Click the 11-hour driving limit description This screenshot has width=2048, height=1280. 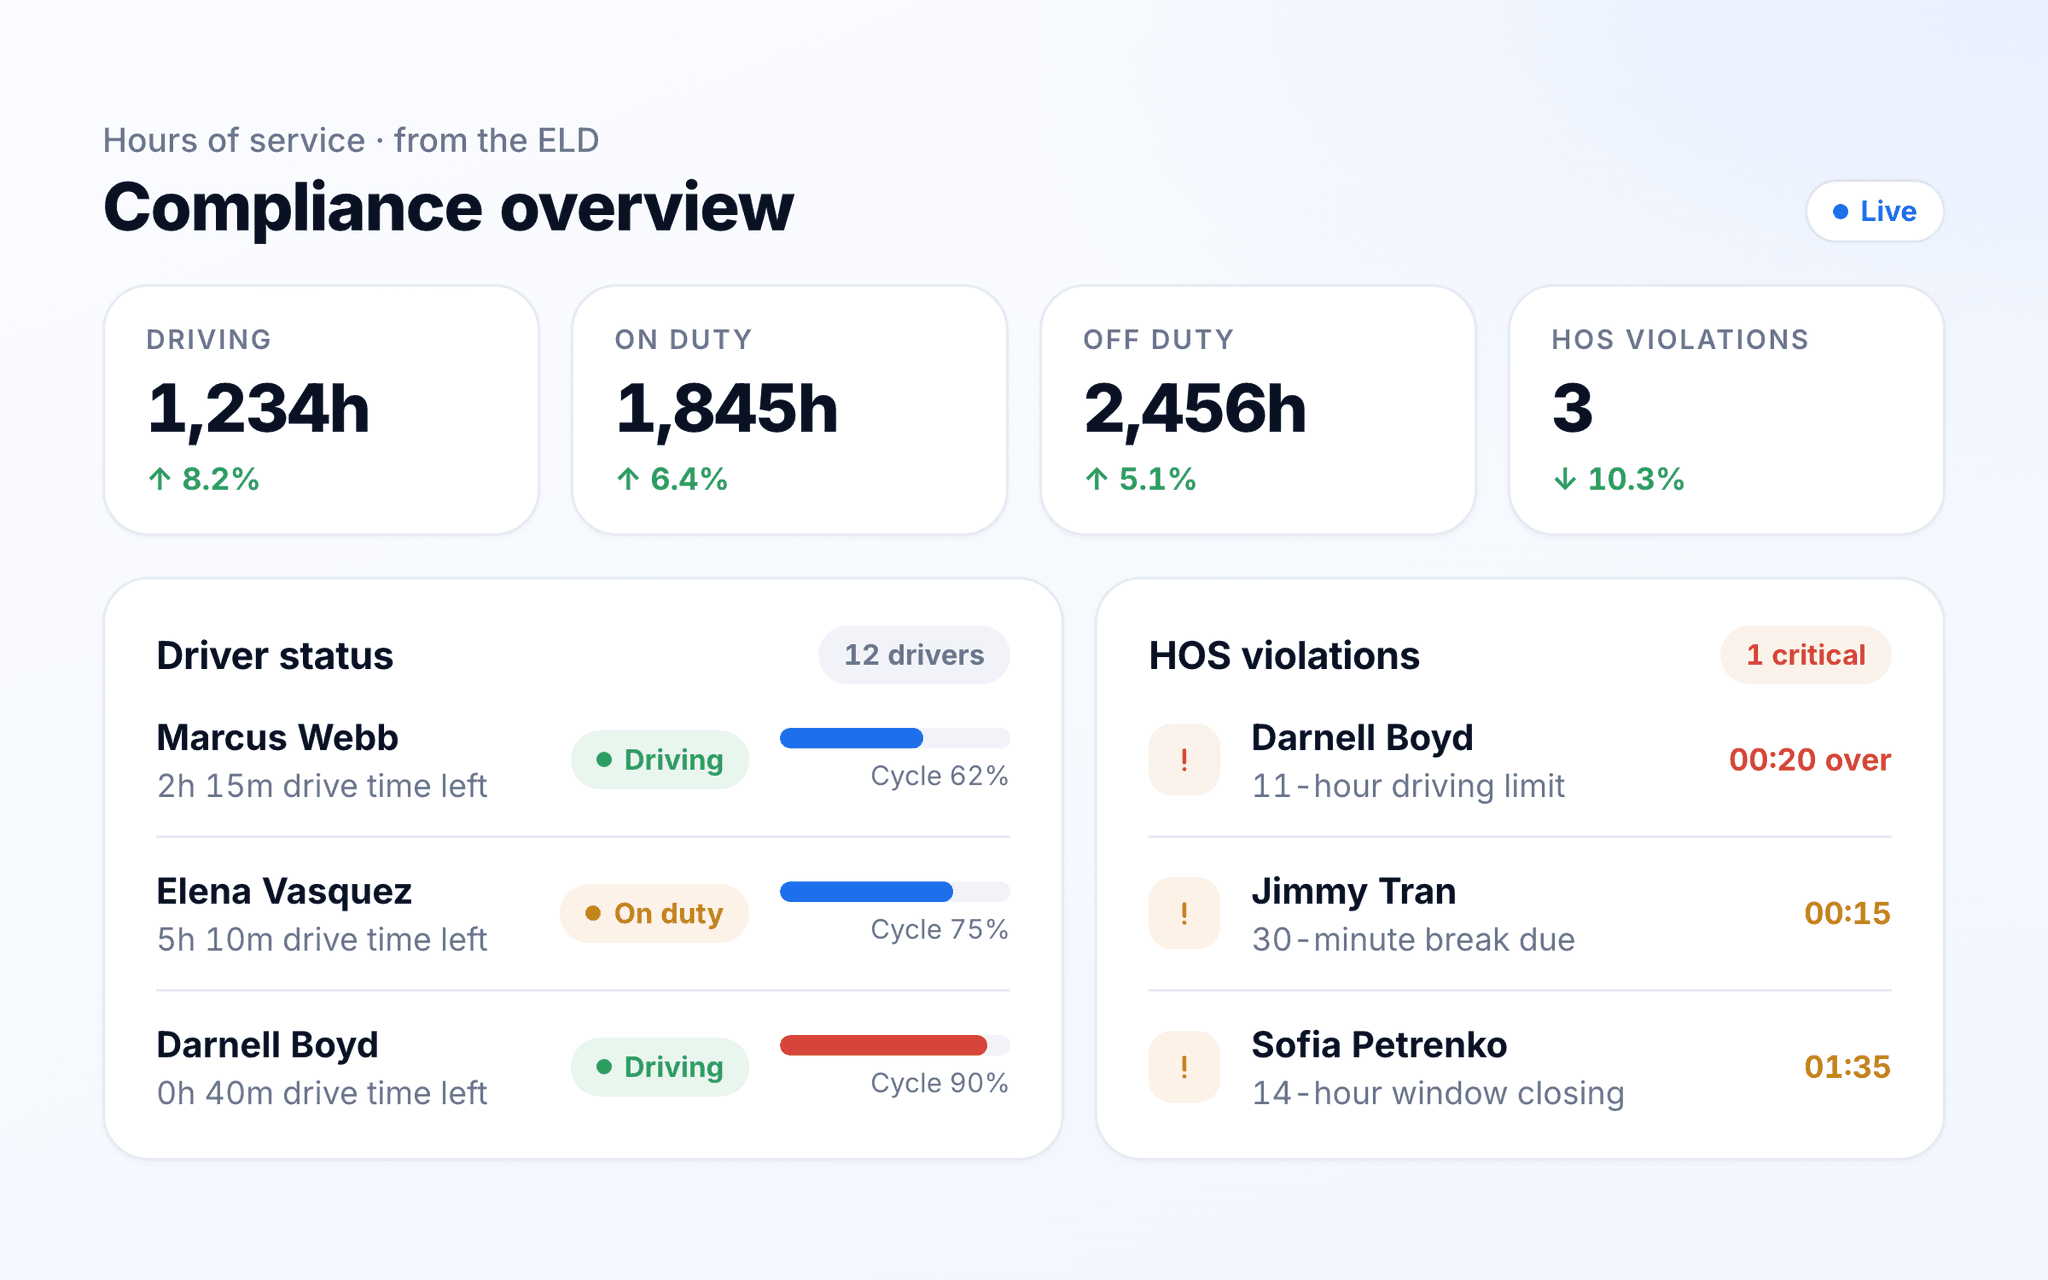pyautogui.click(x=1408, y=786)
